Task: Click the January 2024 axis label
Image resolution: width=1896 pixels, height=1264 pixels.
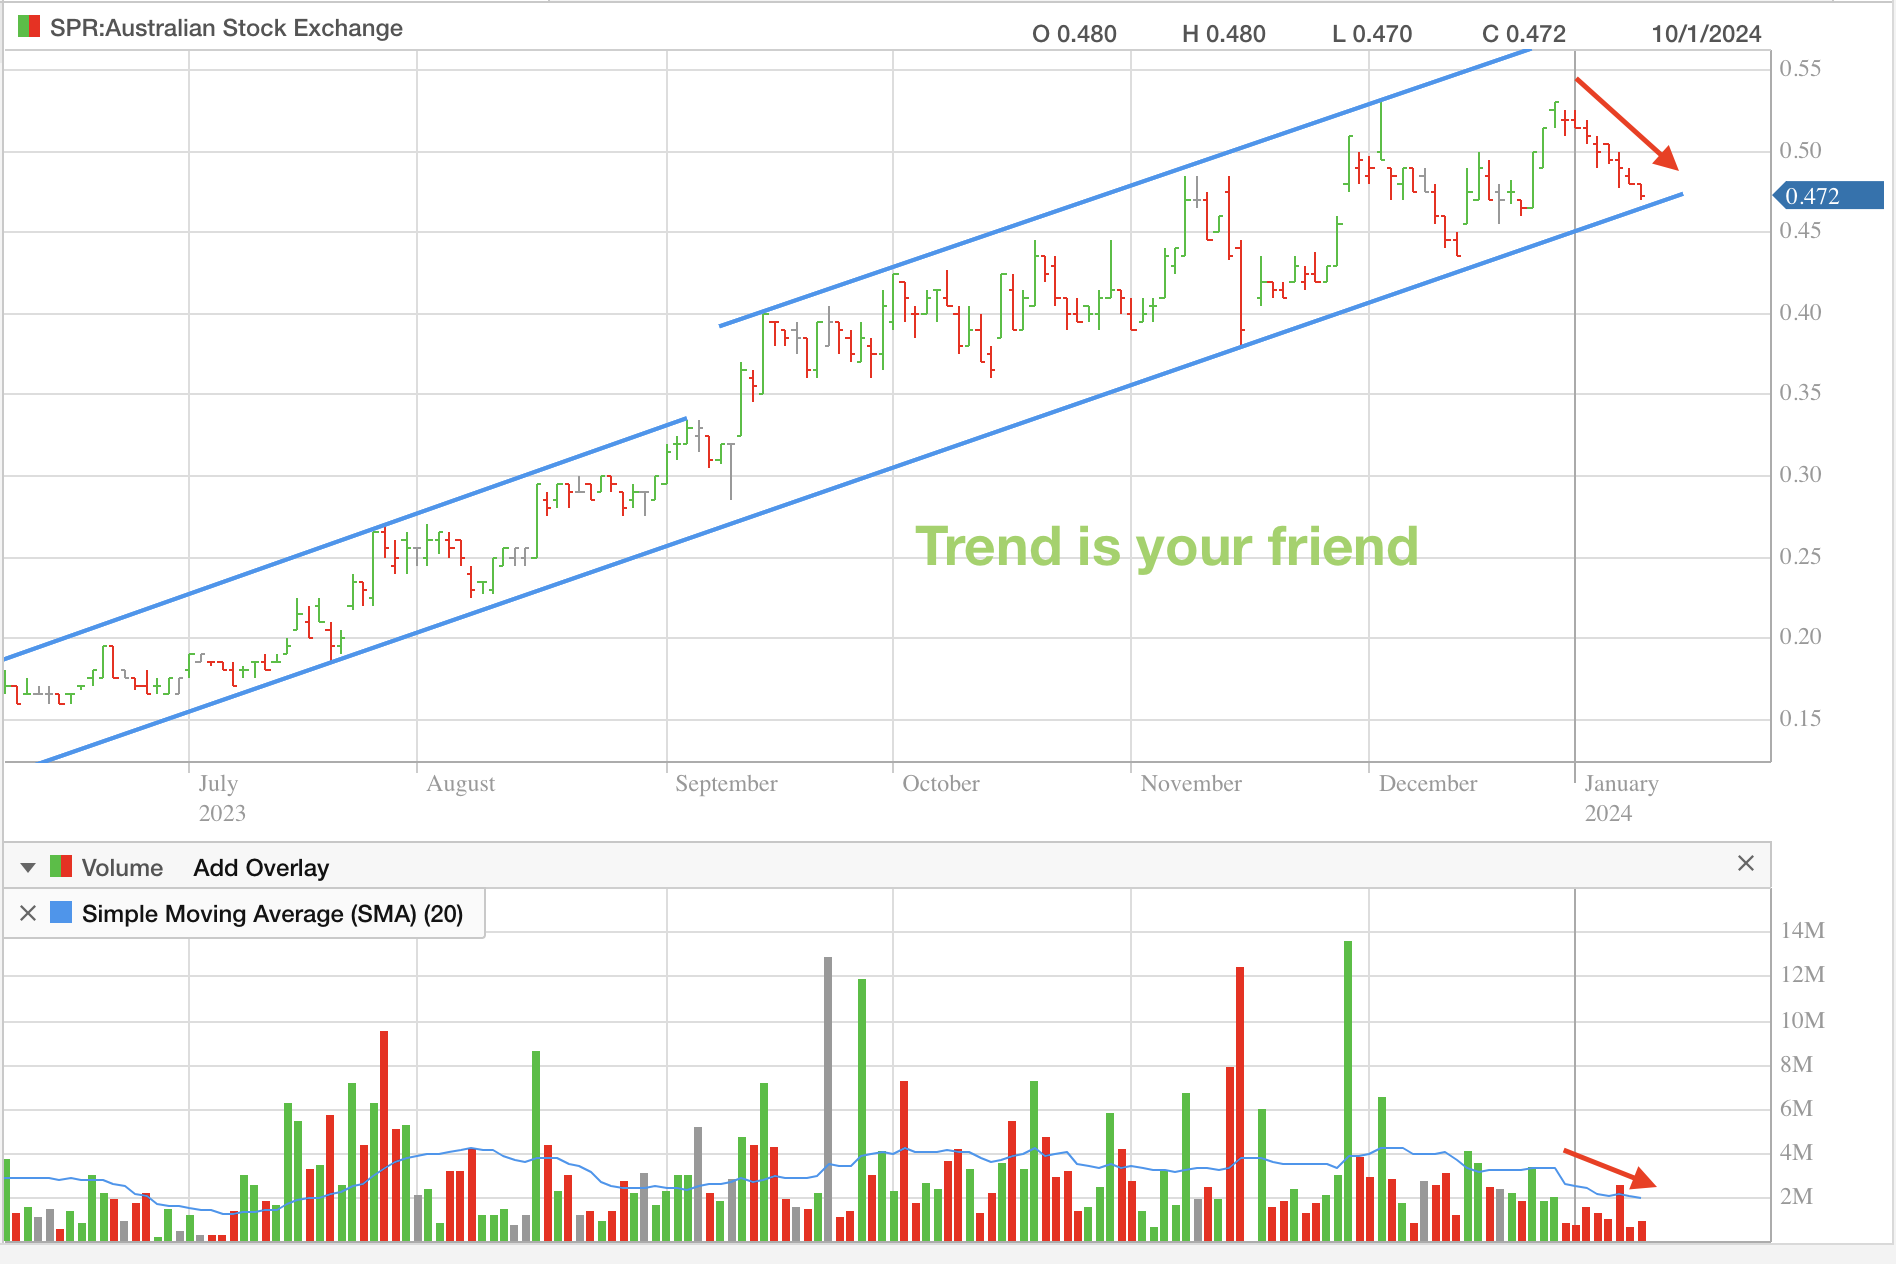Action: (x=1621, y=798)
